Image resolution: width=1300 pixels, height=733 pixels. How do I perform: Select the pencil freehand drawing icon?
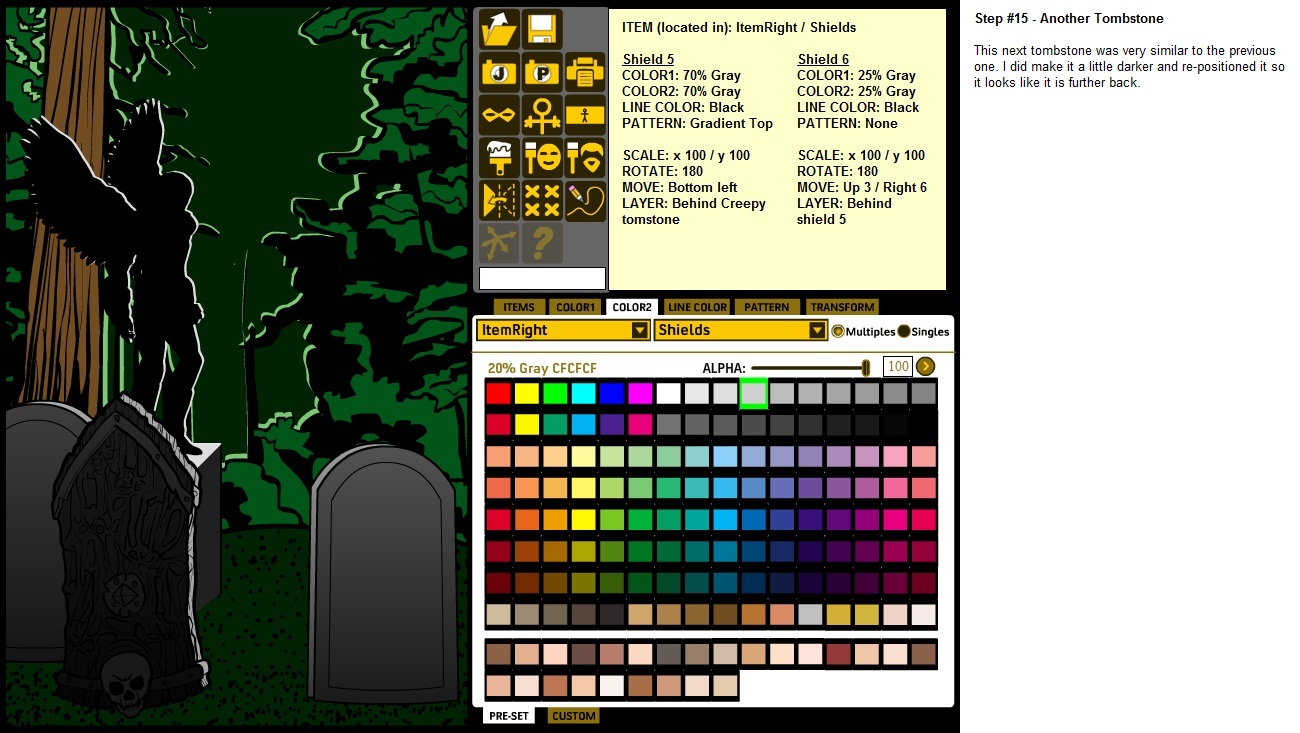[585, 201]
